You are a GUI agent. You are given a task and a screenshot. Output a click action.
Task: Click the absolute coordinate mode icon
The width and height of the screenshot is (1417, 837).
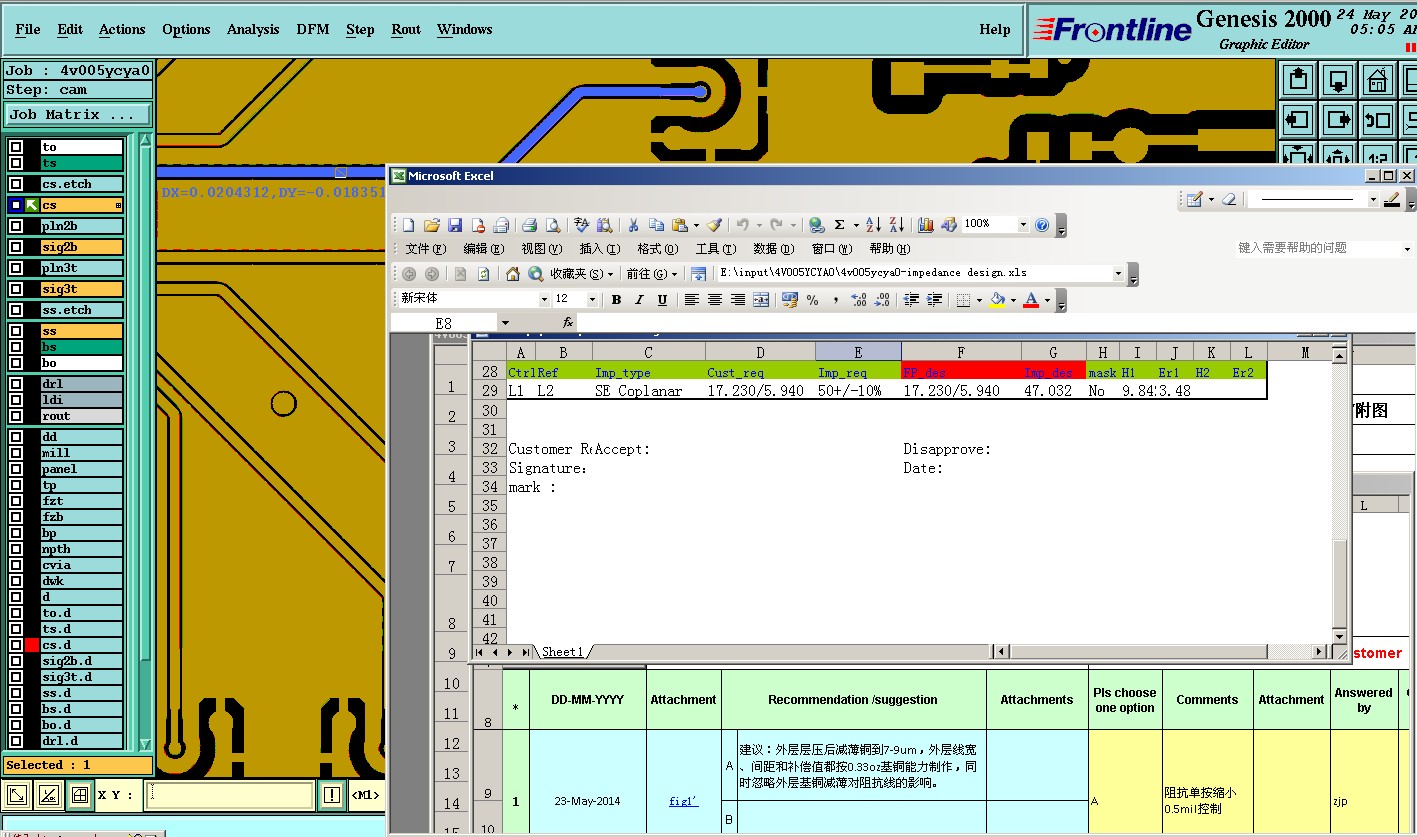pyautogui.click(x=17, y=796)
